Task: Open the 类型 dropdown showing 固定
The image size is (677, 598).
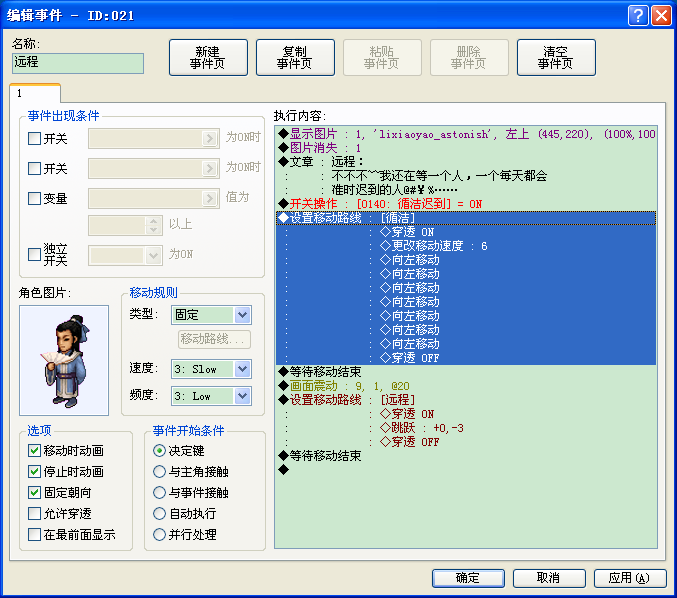Action: (x=211, y=315)
